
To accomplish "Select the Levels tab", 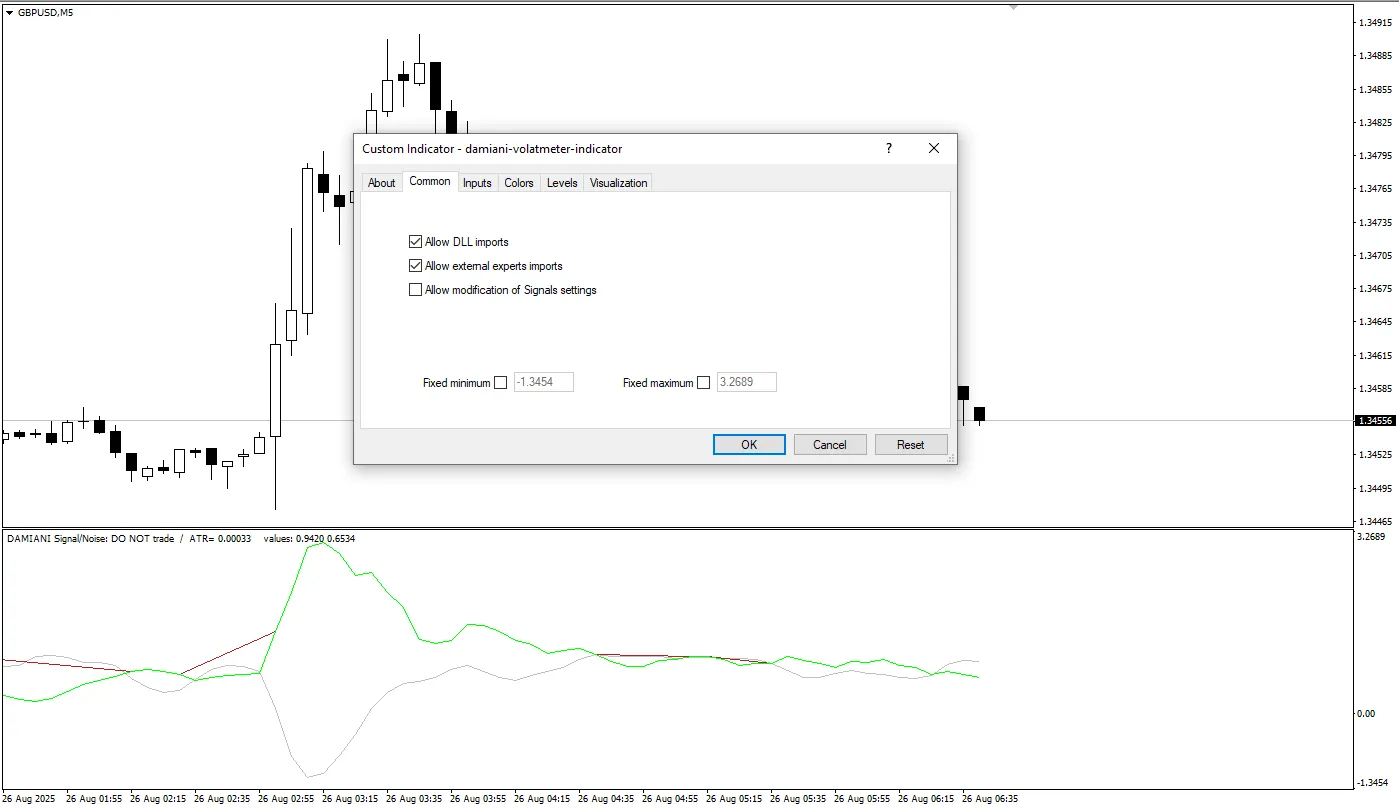I will [562, 183].
